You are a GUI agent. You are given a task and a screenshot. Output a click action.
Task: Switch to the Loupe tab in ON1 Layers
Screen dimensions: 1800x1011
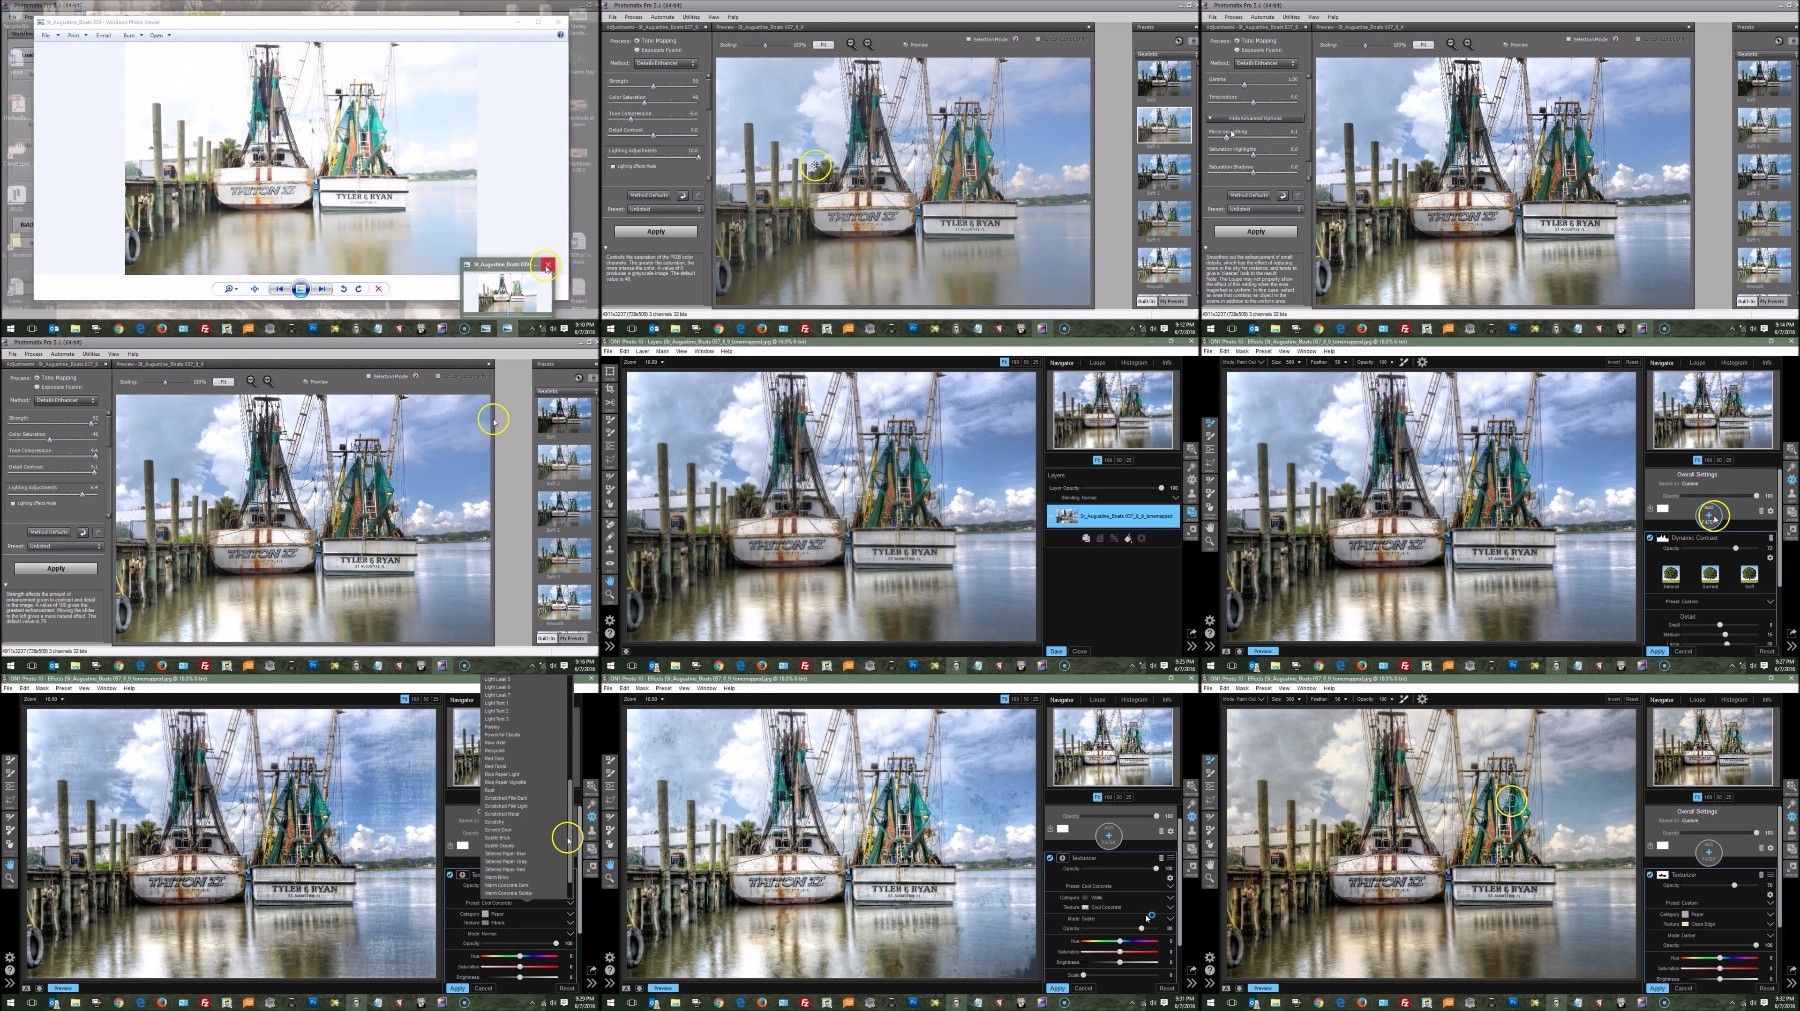[1097, 363]
